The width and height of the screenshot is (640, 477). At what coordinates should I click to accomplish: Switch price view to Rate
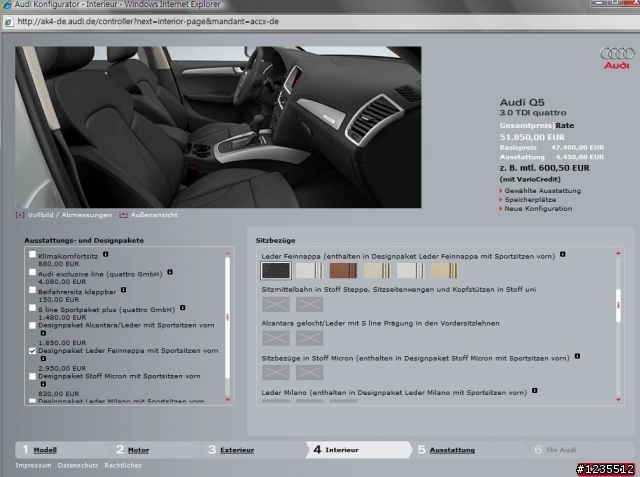(x=564, y=126)
